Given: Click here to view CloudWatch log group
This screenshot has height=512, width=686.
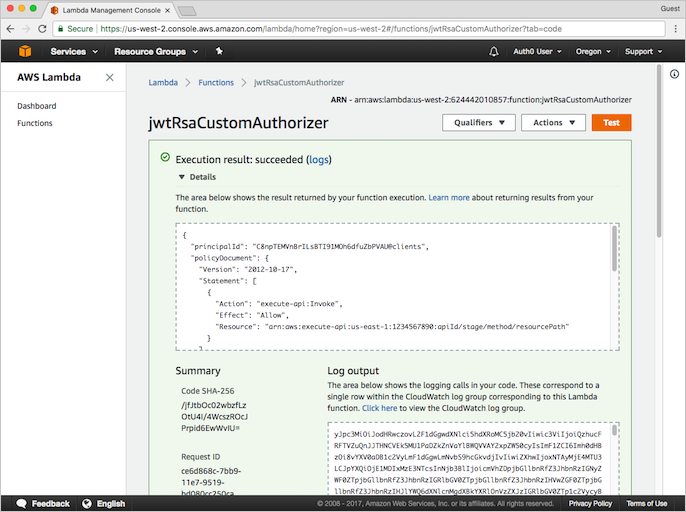Looking at the screenshot, I should coord(379,408).
